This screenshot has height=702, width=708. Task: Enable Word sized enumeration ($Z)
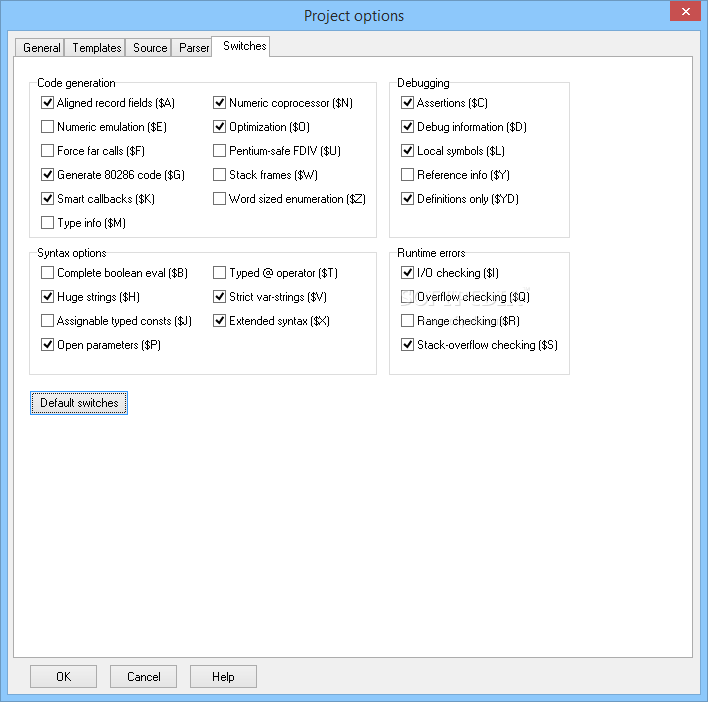219,199
